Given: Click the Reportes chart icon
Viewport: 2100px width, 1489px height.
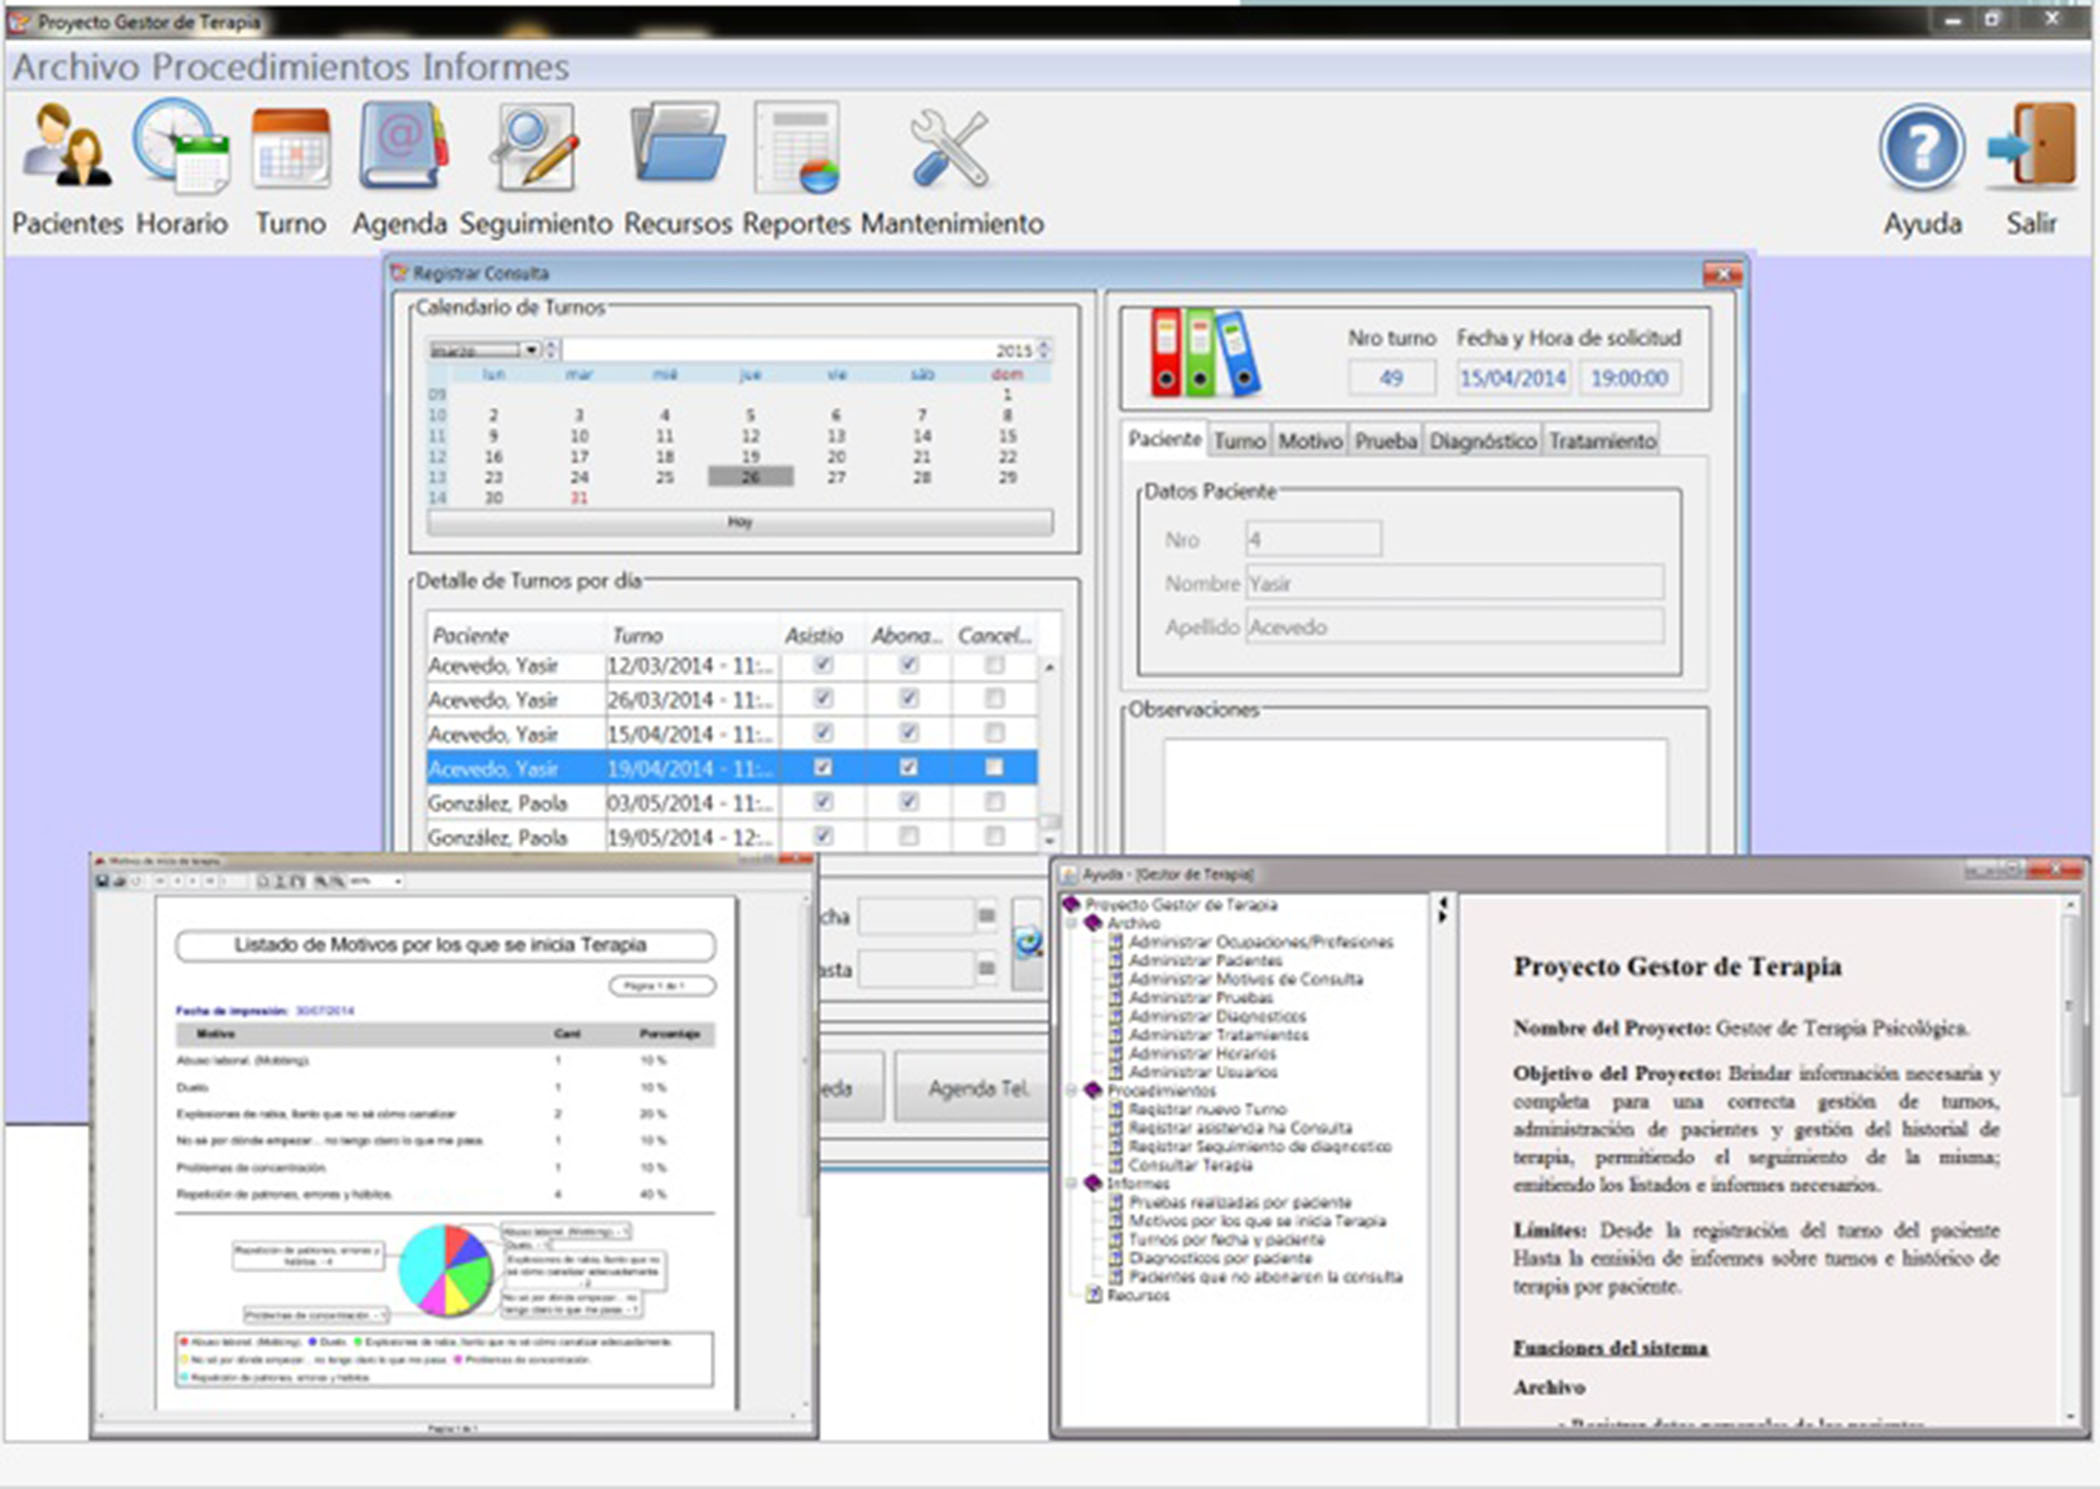Looking at the screenshot, I should tap(797, 148).
